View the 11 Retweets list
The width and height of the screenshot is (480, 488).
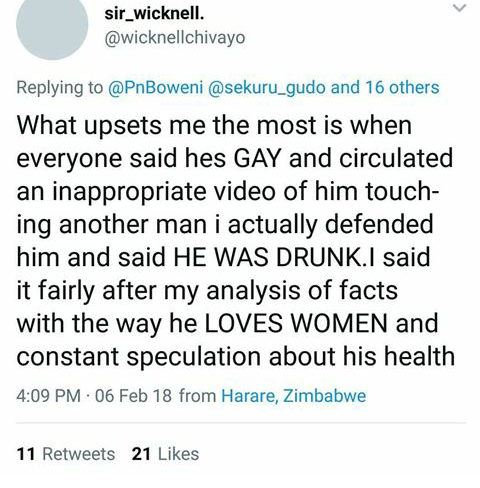click(66, 454)
